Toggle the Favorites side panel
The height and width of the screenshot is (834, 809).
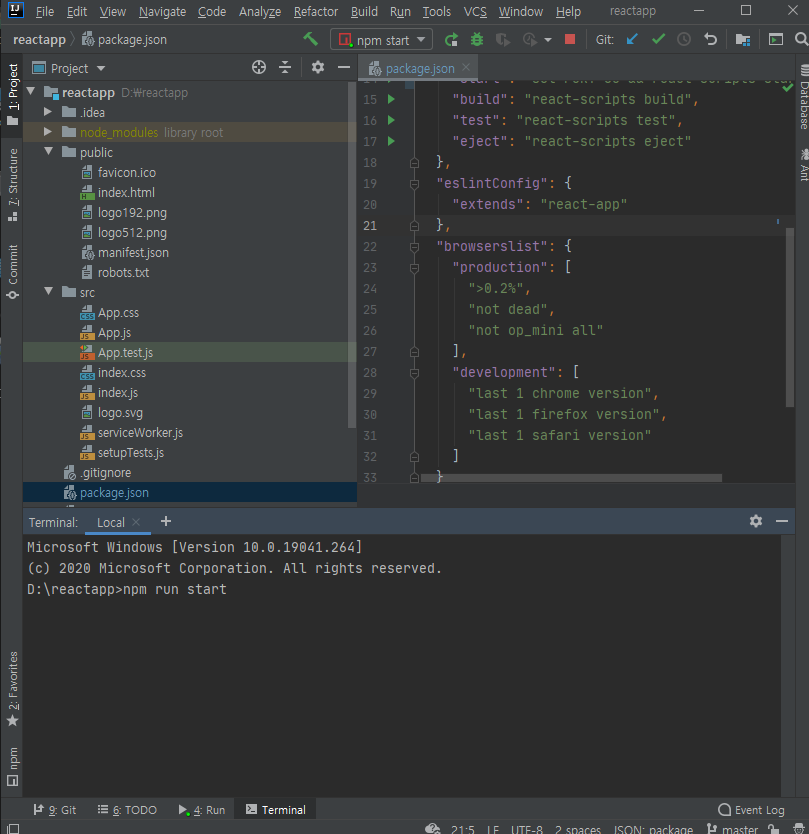[x=13, y=689]
